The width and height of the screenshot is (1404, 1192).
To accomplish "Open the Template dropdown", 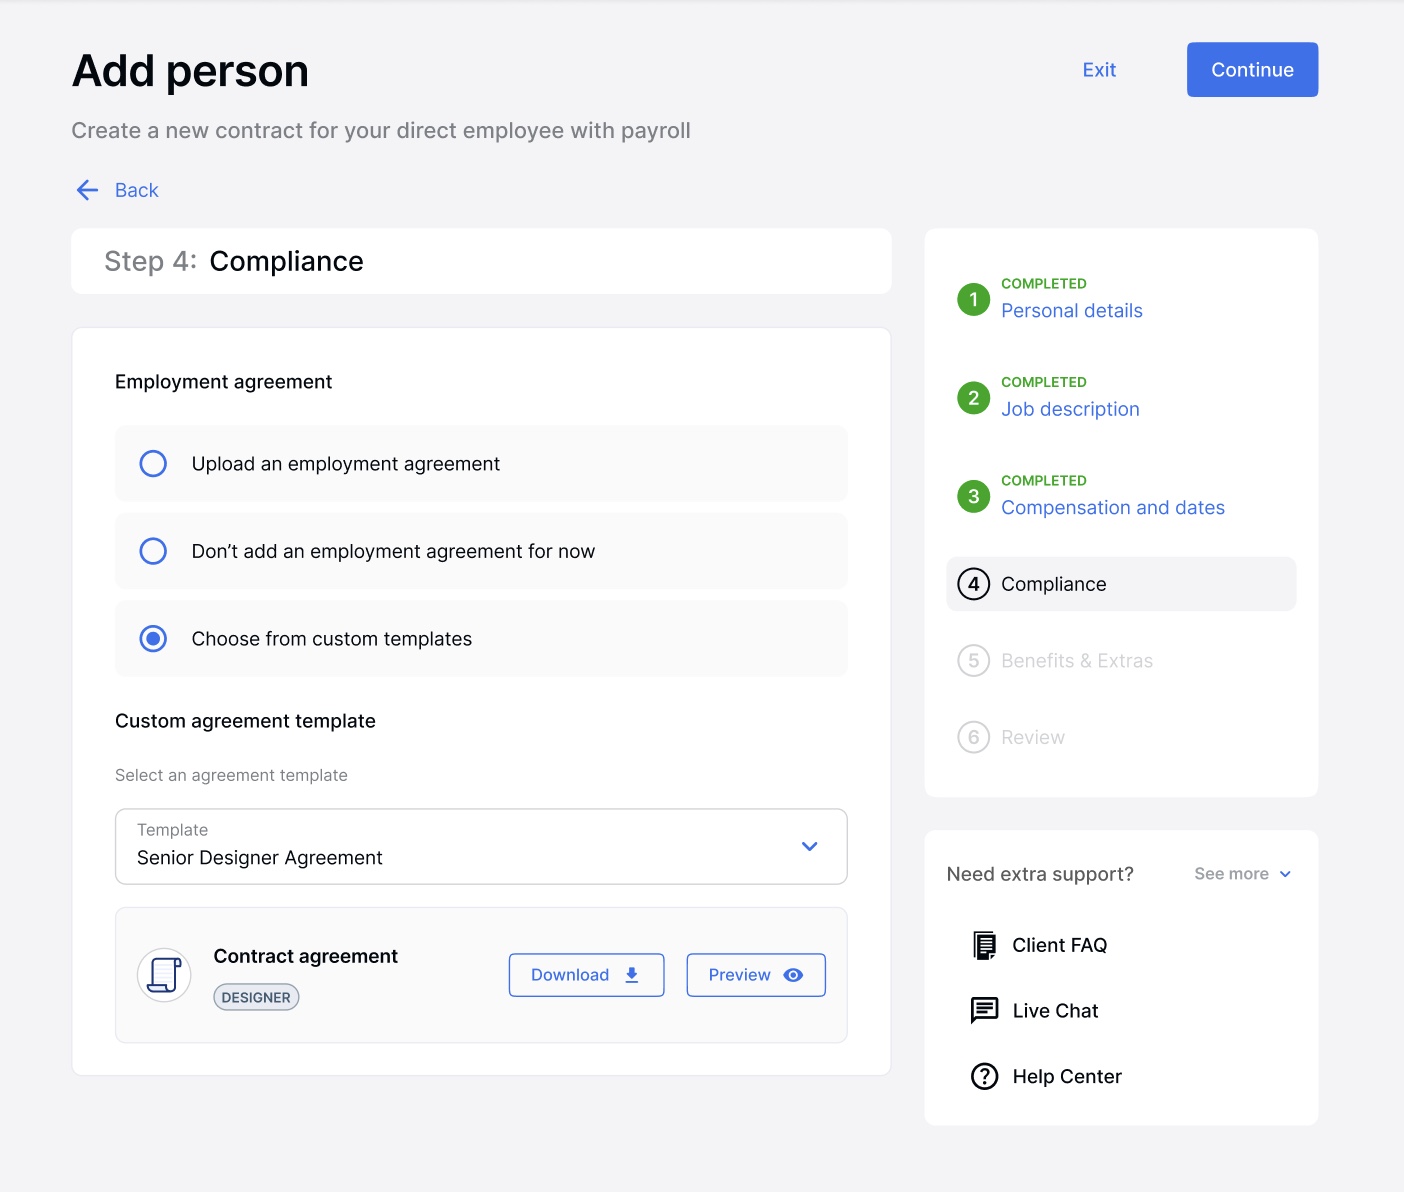I will tap(481, 846).
